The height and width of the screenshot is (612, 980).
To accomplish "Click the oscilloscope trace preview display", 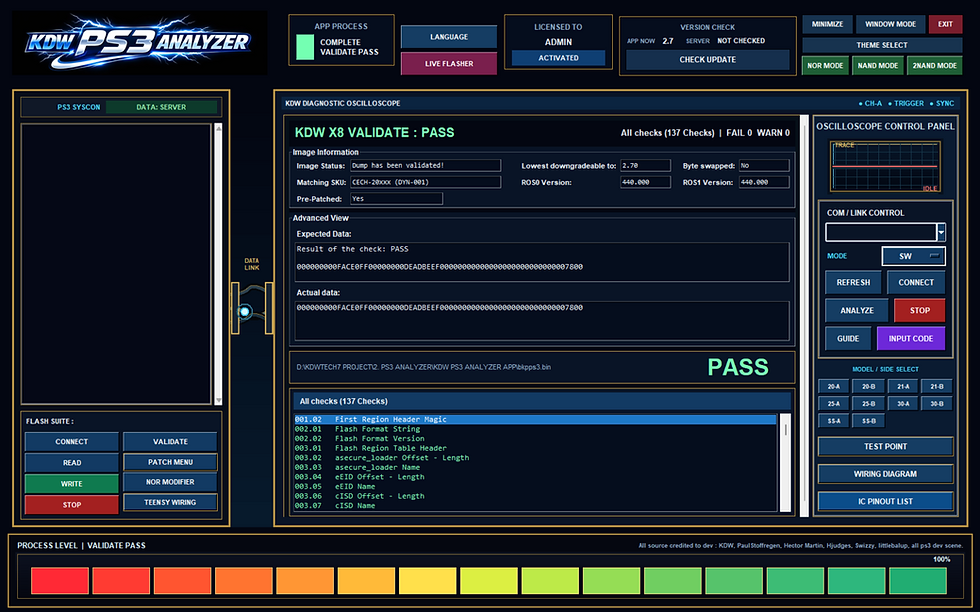I will [884, 166].
